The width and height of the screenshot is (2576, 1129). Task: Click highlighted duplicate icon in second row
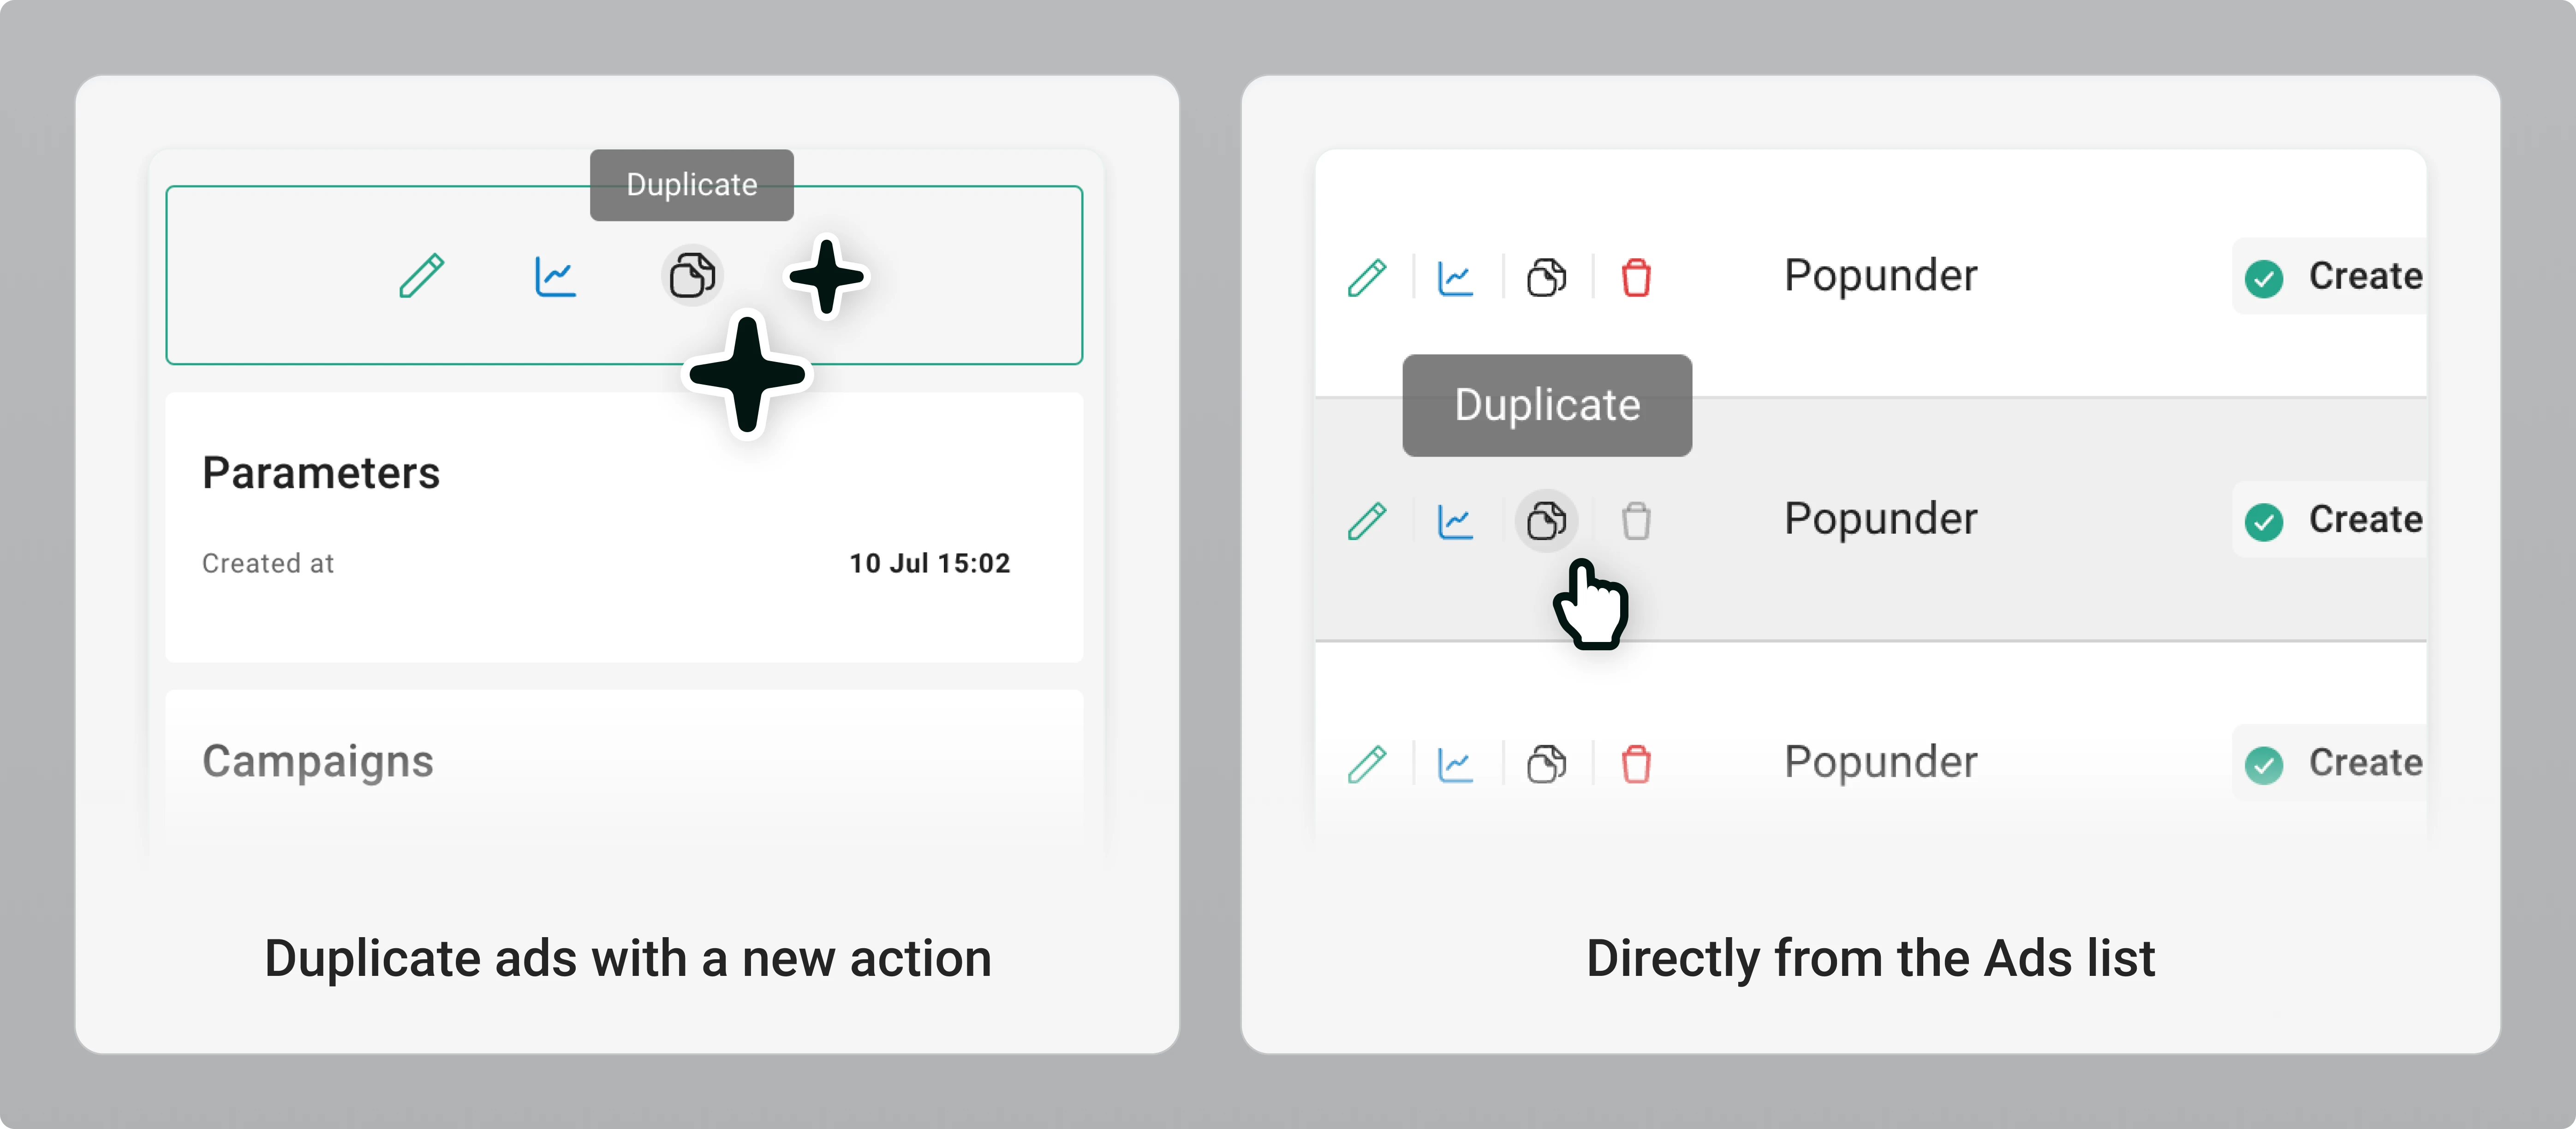pyautogui.click(x=1546, y=521)
